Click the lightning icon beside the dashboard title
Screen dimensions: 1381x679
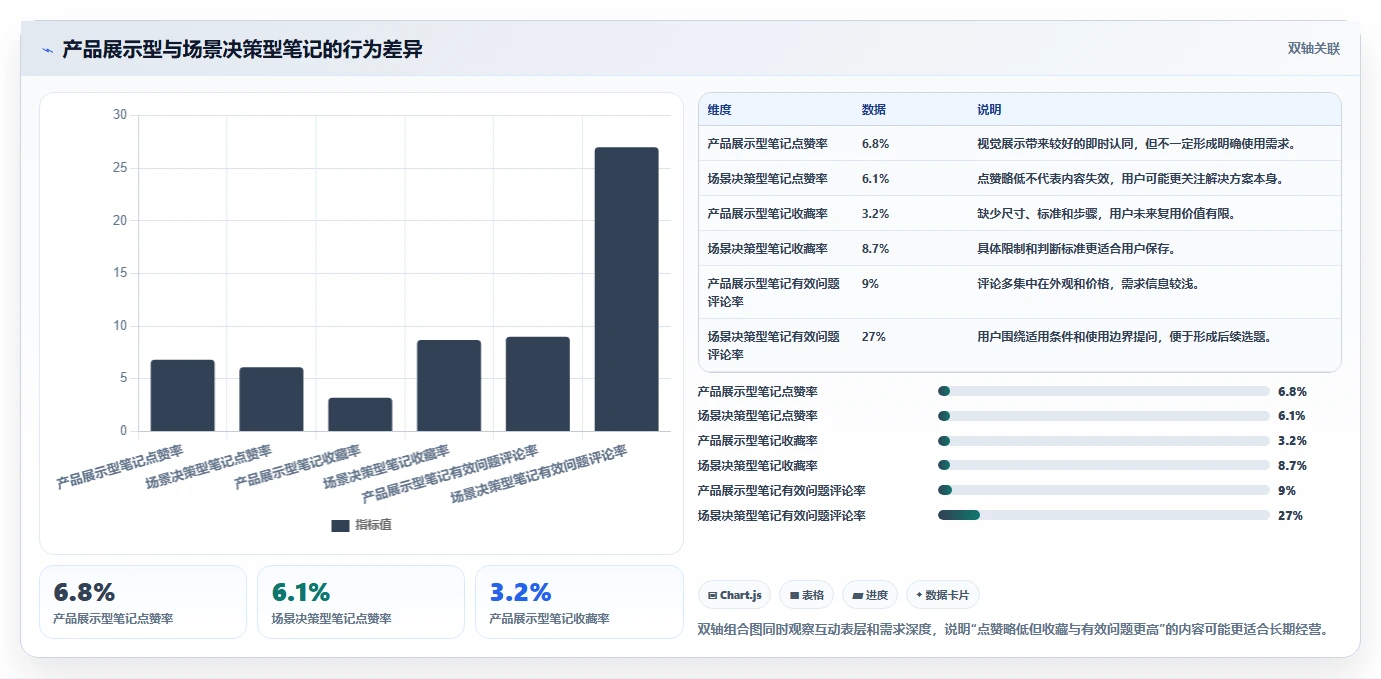pos(48,50)
